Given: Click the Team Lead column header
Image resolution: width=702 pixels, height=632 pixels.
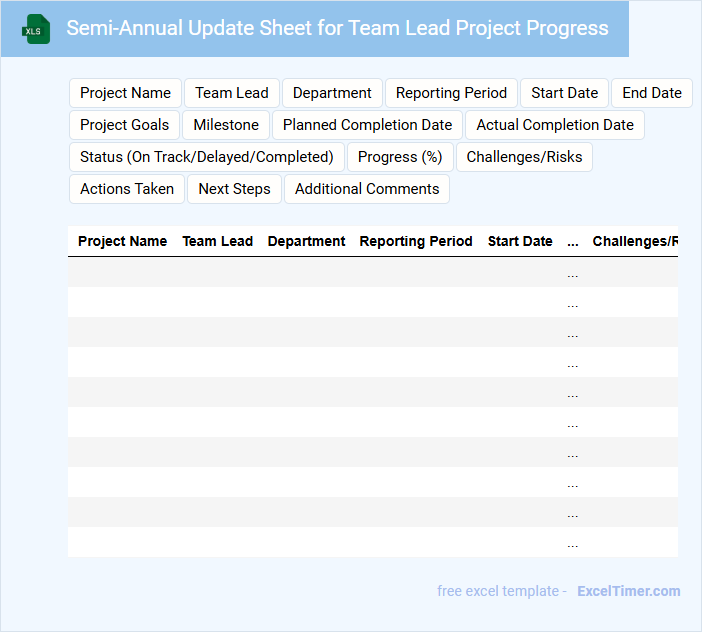Looking at the screenshot, I should [218, 241].
